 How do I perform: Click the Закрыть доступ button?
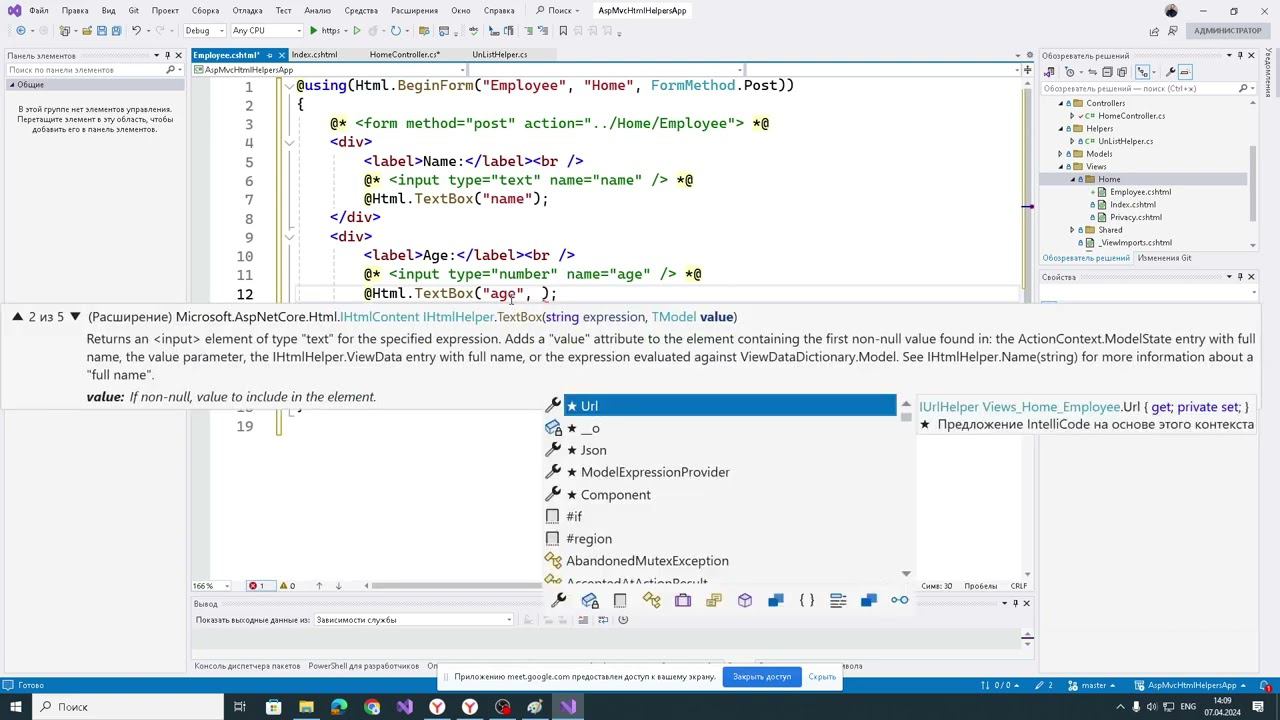(761, 677)
